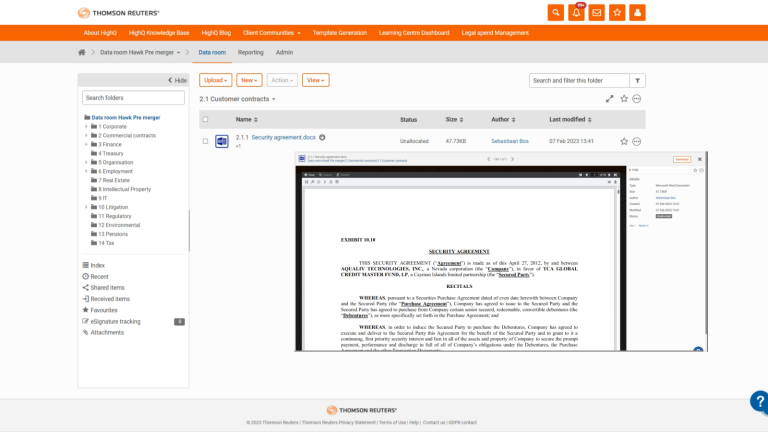The image size is (768, 432).
Task: Click the Download button in the preview
Action: [681, 159]
